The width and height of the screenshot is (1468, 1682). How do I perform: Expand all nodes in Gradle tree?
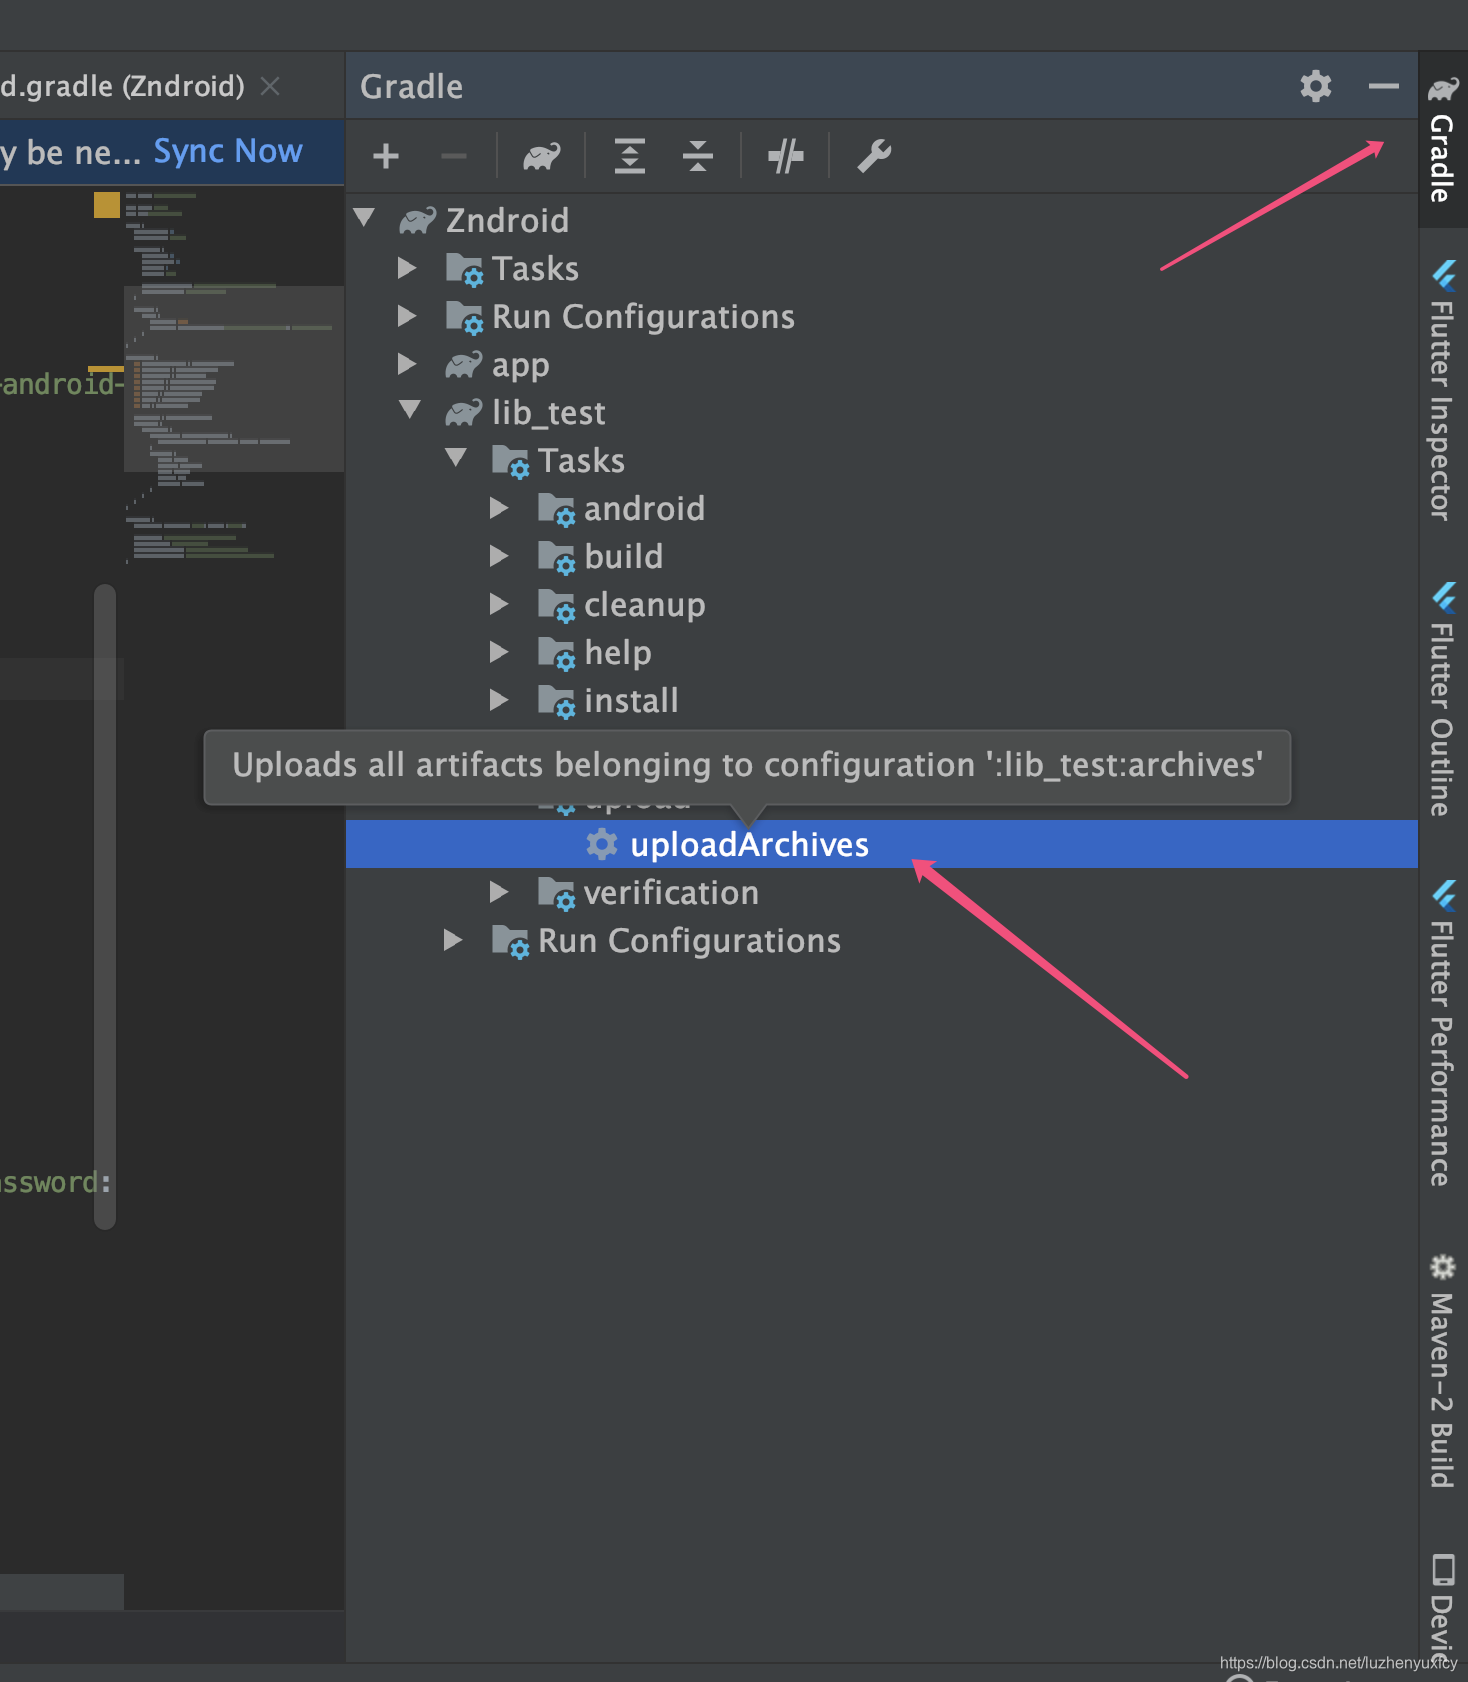630,156
